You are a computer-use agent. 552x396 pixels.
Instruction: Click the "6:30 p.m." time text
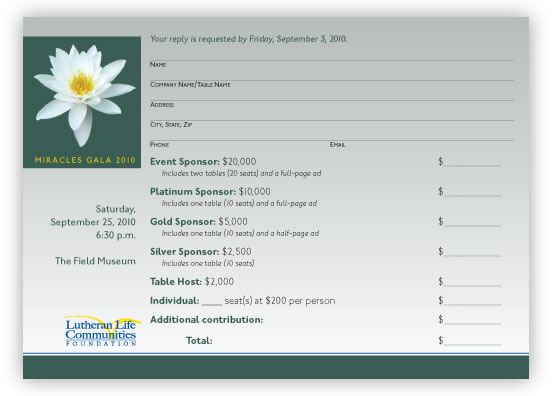[x=116, y=235]
